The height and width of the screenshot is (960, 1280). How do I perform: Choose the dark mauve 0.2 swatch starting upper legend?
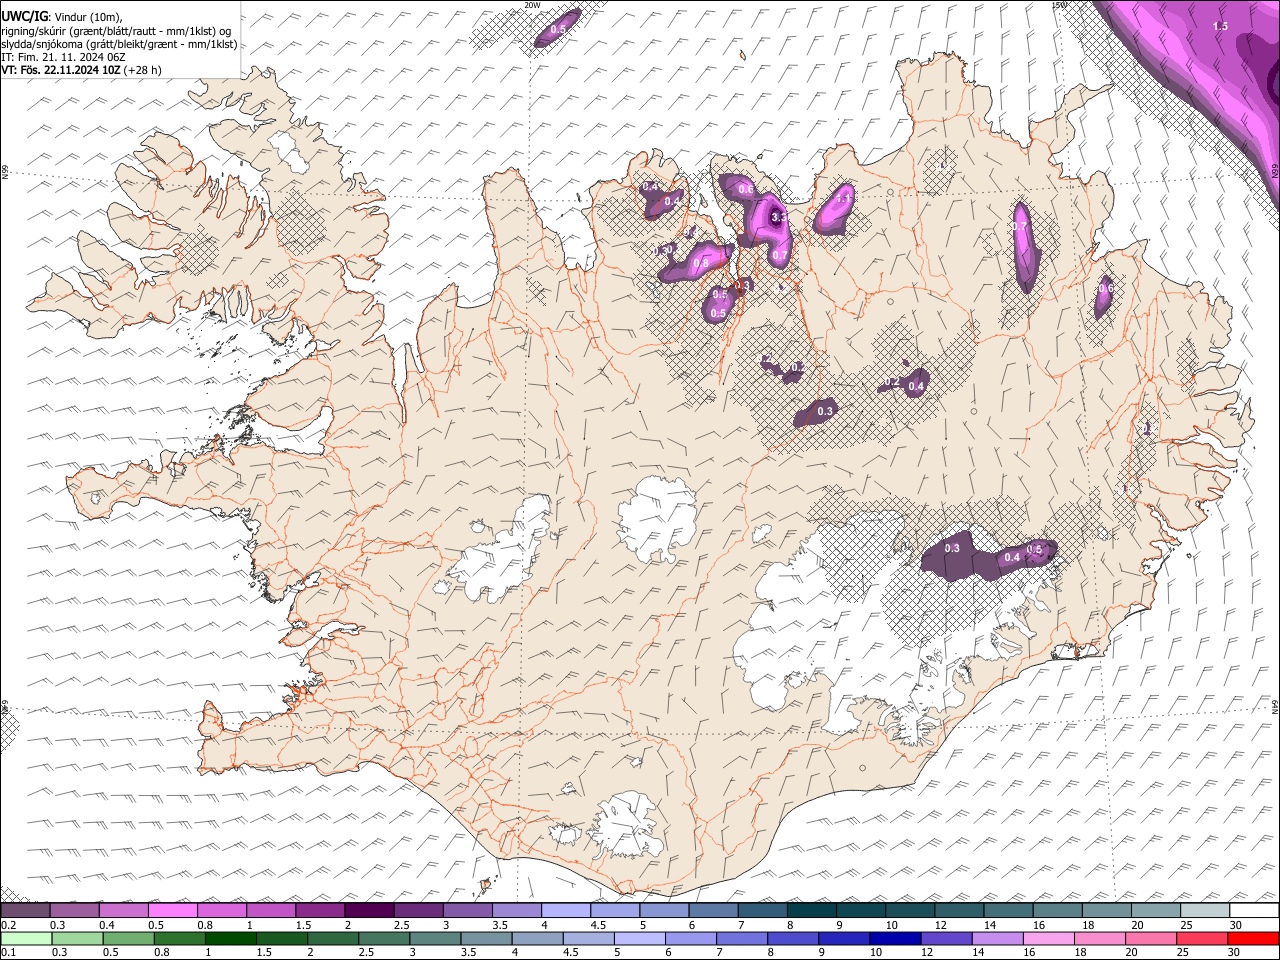pyautogui.click(x=25, y=910)
